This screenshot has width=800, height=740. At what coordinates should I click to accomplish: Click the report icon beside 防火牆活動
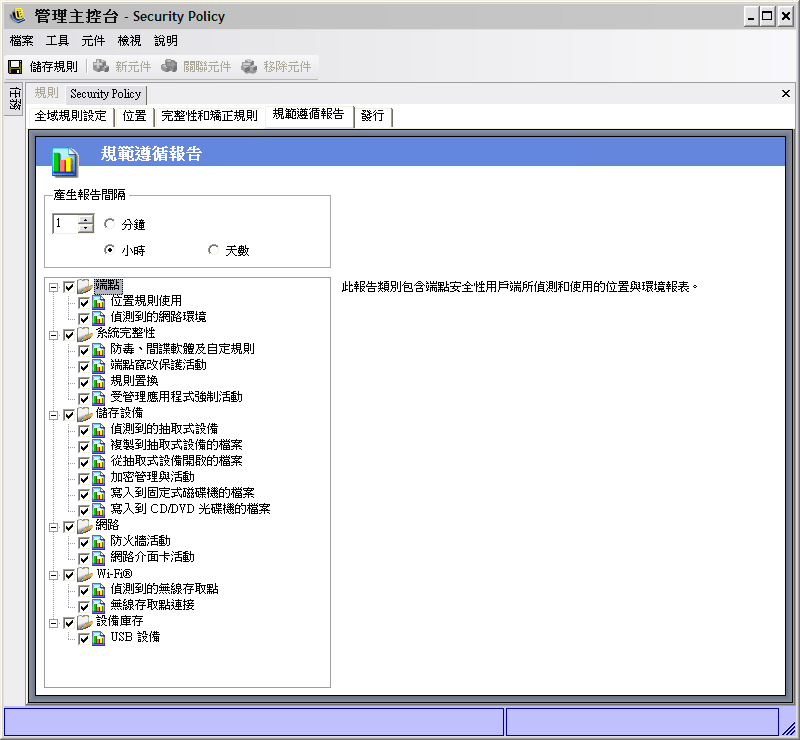coord(99,542)
